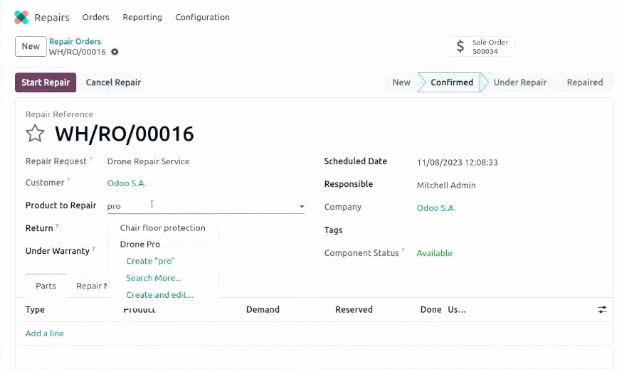624x370 pixels.
Task: Click the Cancel Repair button
Action: (113, 82)
